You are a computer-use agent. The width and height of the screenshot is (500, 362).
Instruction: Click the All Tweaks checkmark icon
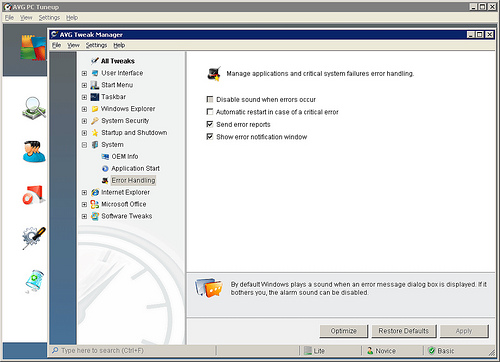coord(95,61)
